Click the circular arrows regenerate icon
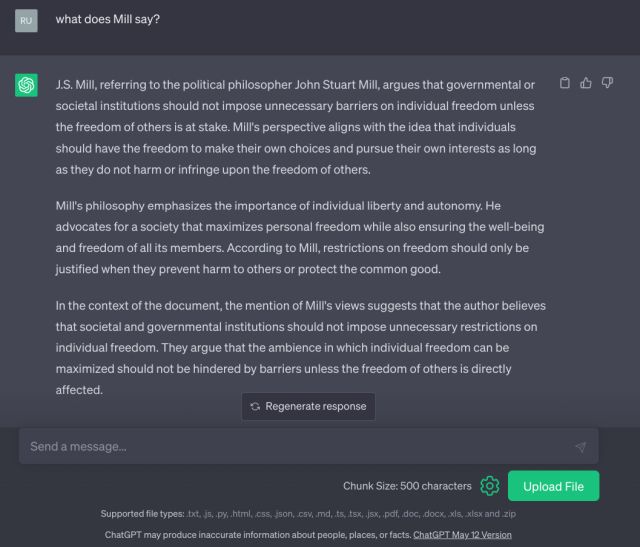This screenshot has height=547, width=640. (x=256, y=406)
